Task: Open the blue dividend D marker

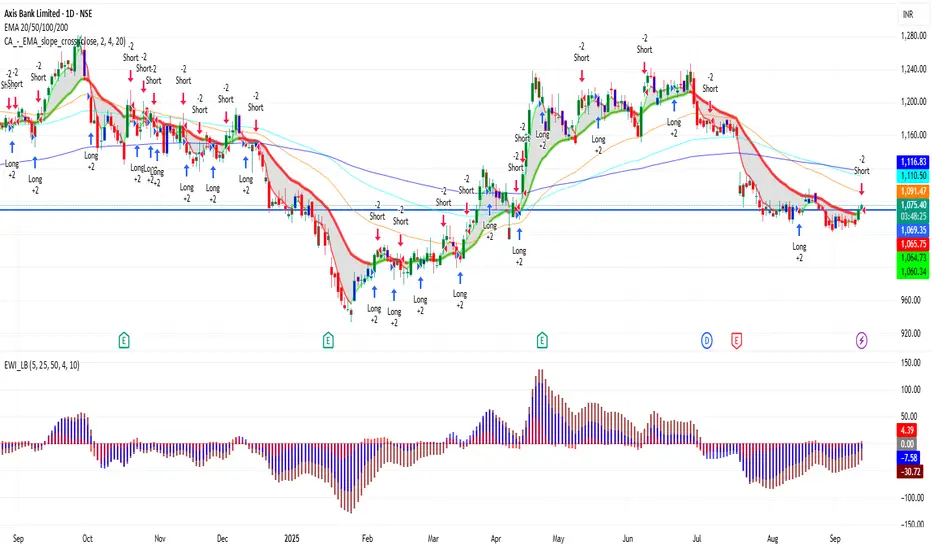Action: [x=707, y=341]
